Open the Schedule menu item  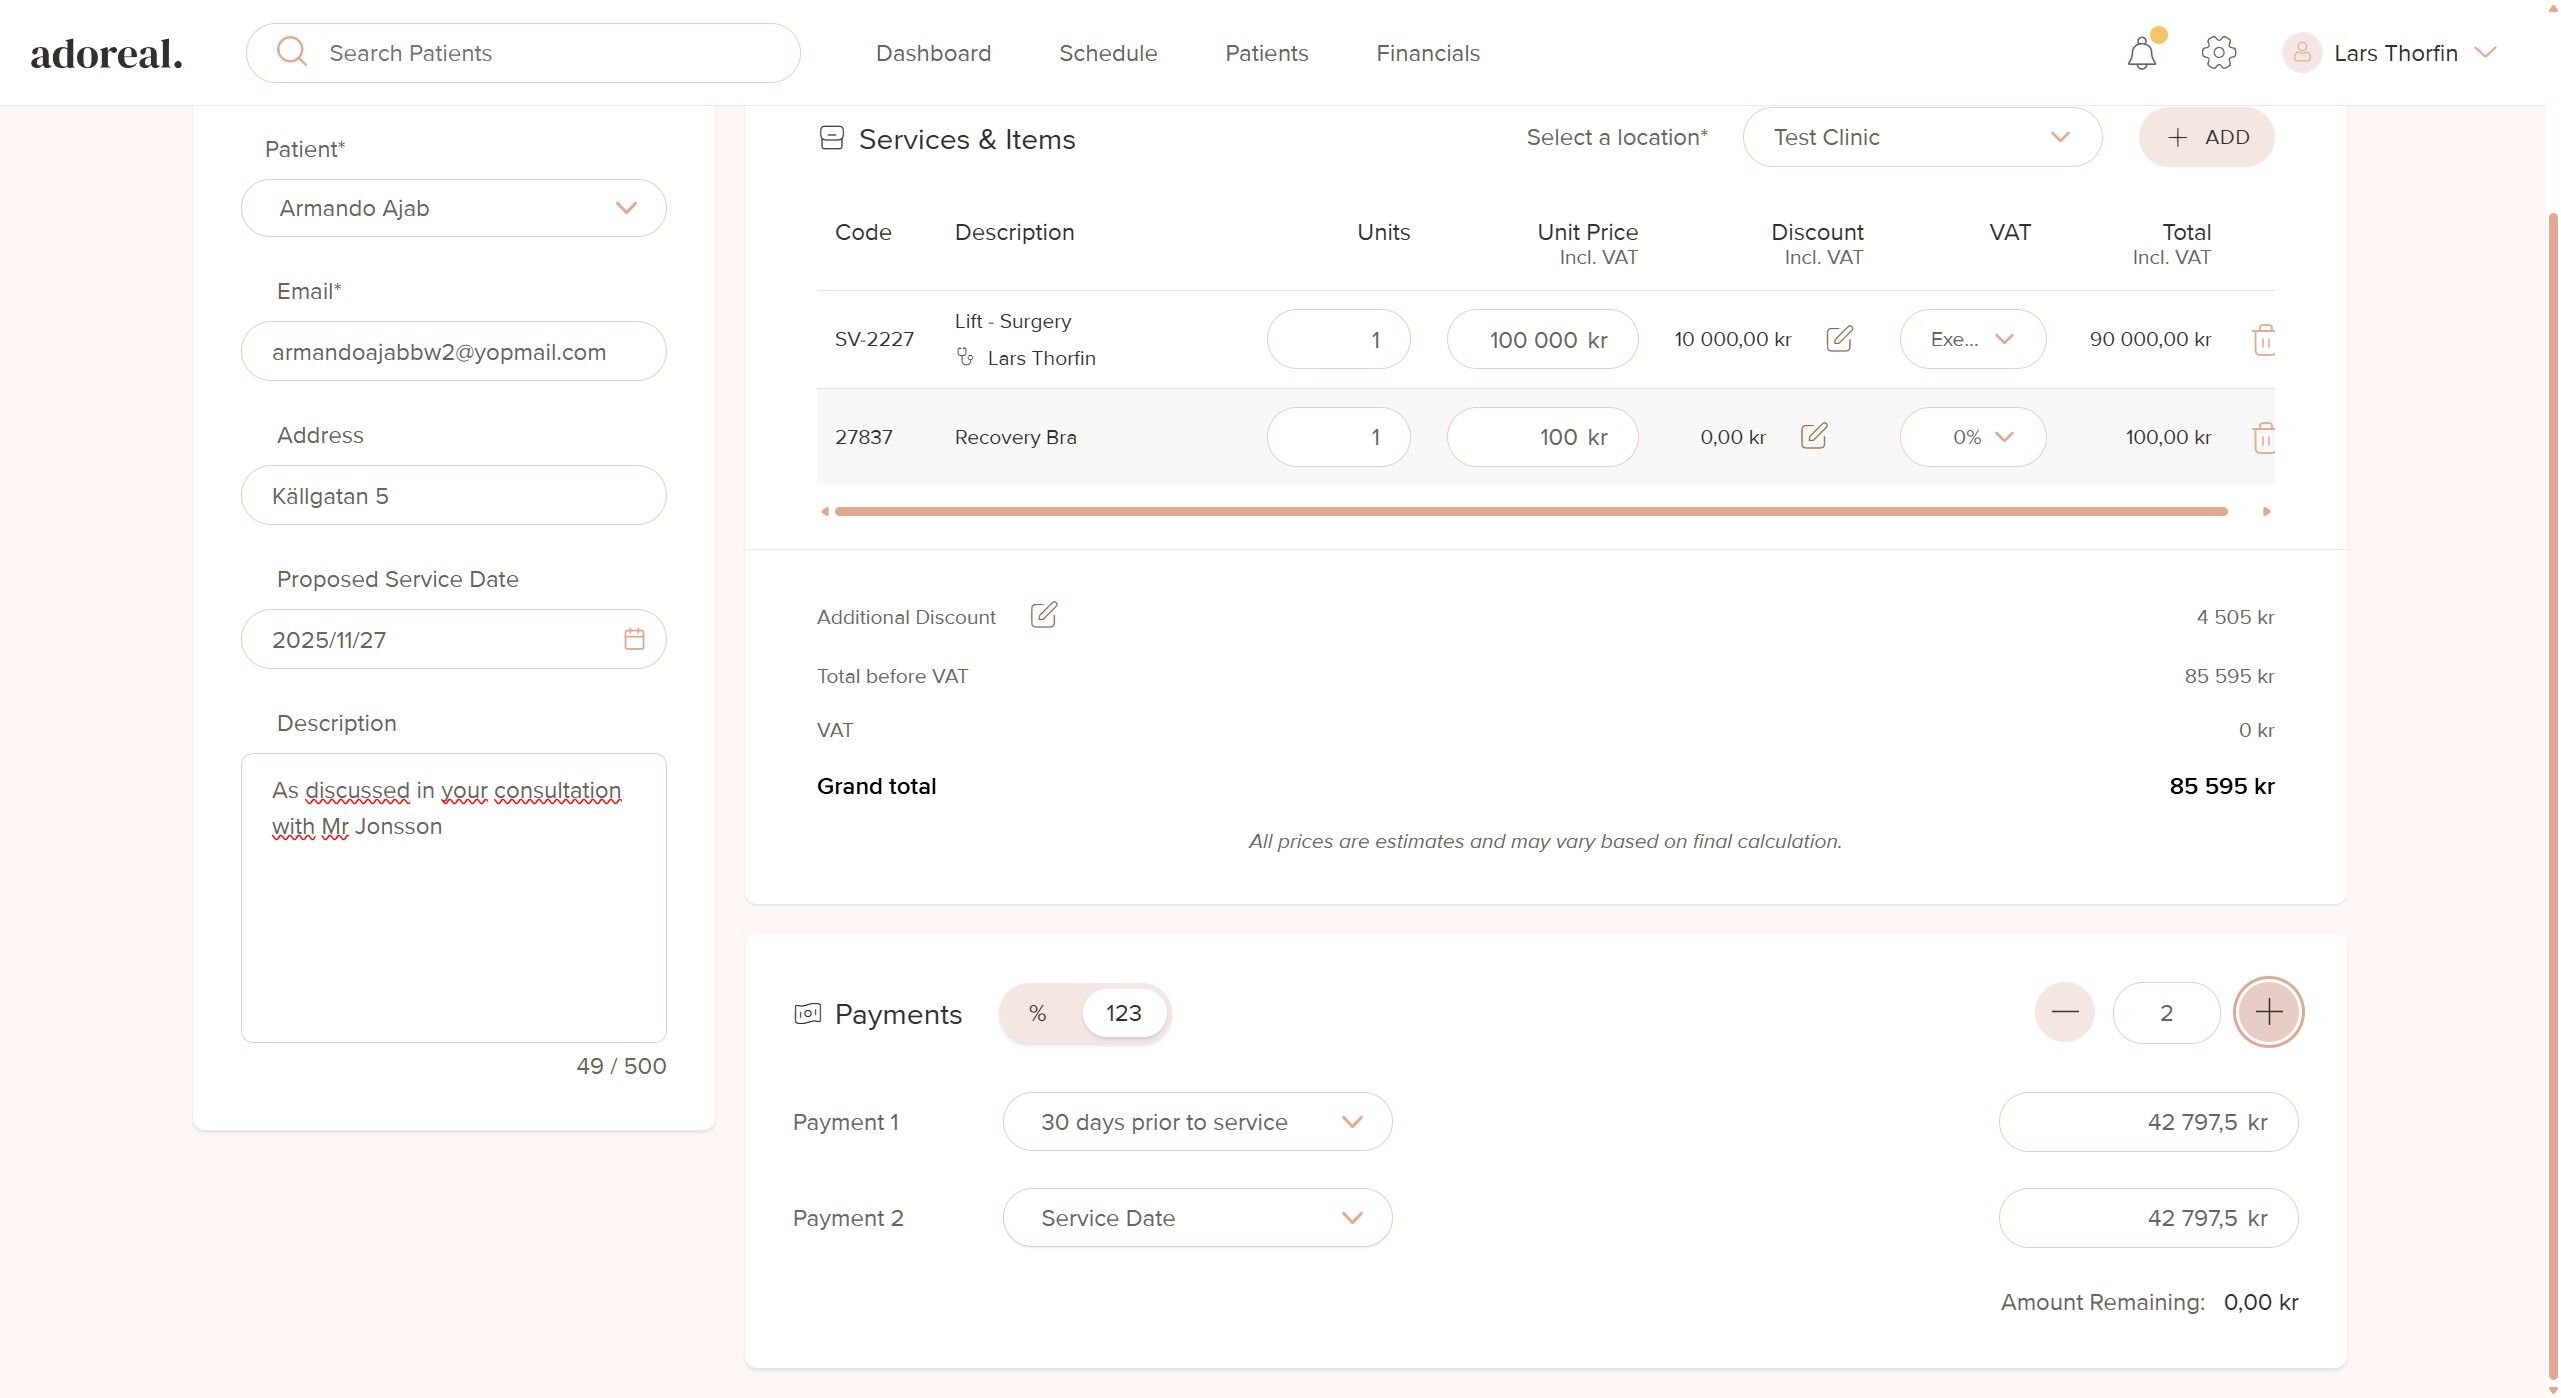[1107, 53]
